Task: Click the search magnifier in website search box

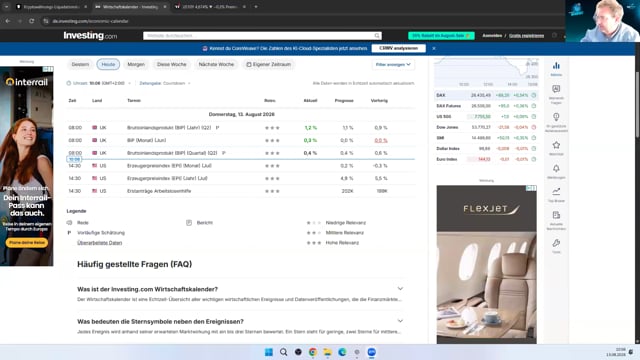Action: click(377, 36)
